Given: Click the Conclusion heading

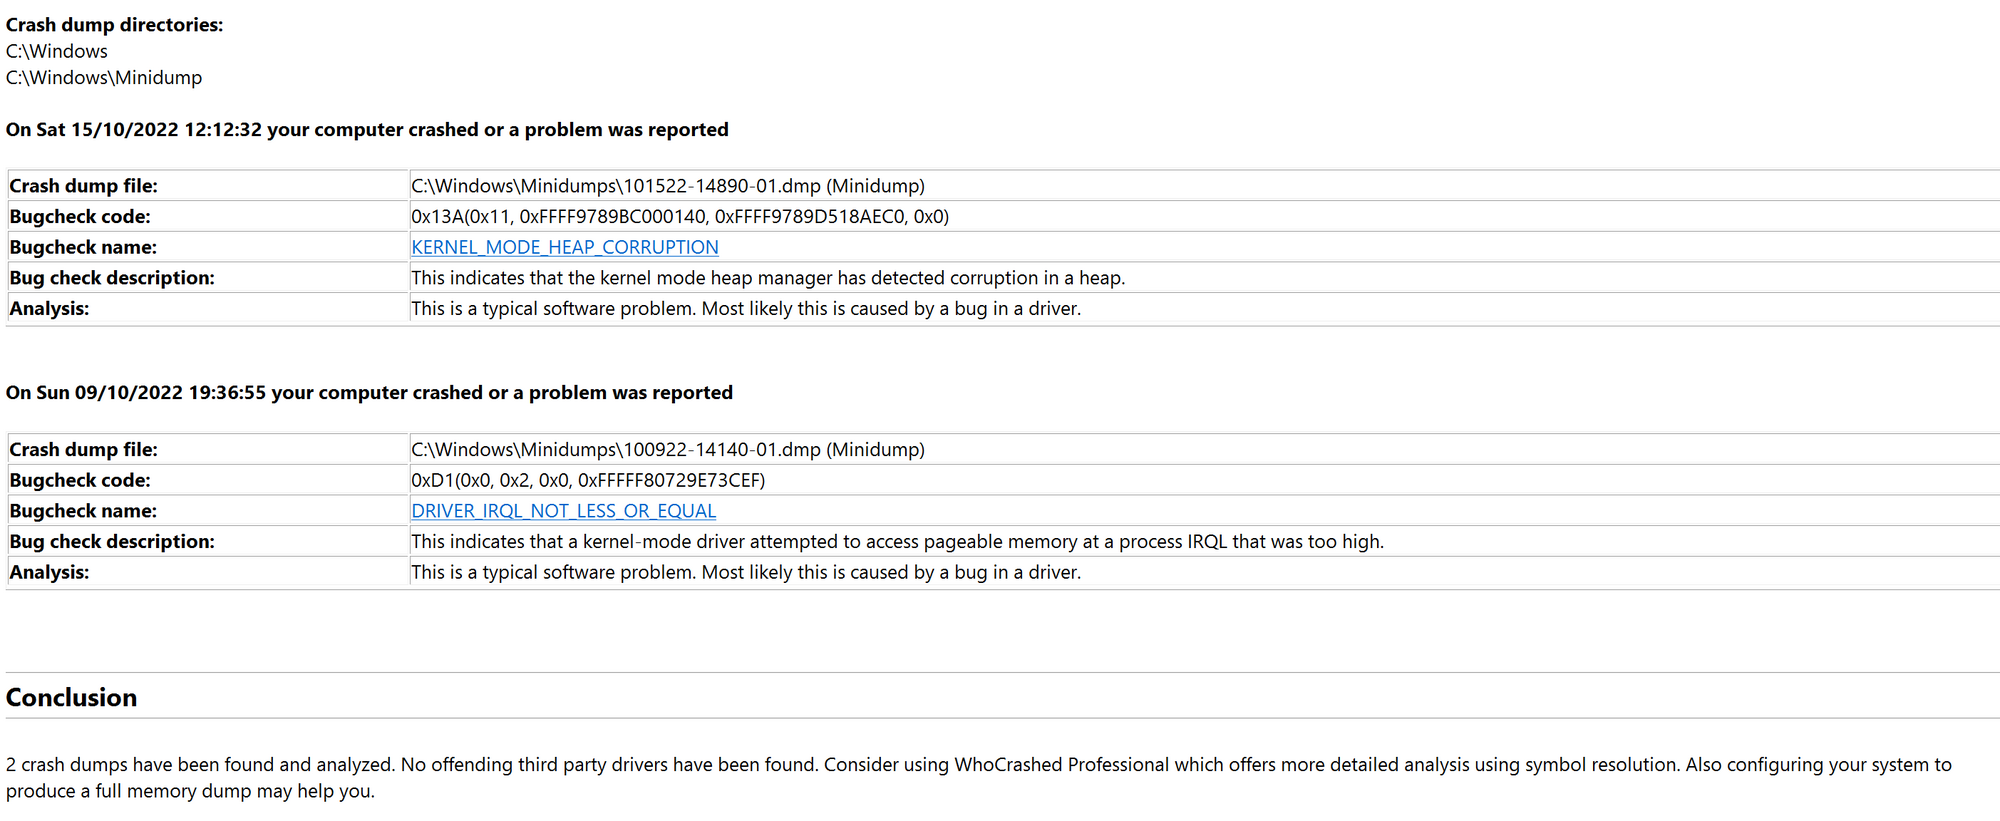Looking at the screenshot, I should 71,697.
